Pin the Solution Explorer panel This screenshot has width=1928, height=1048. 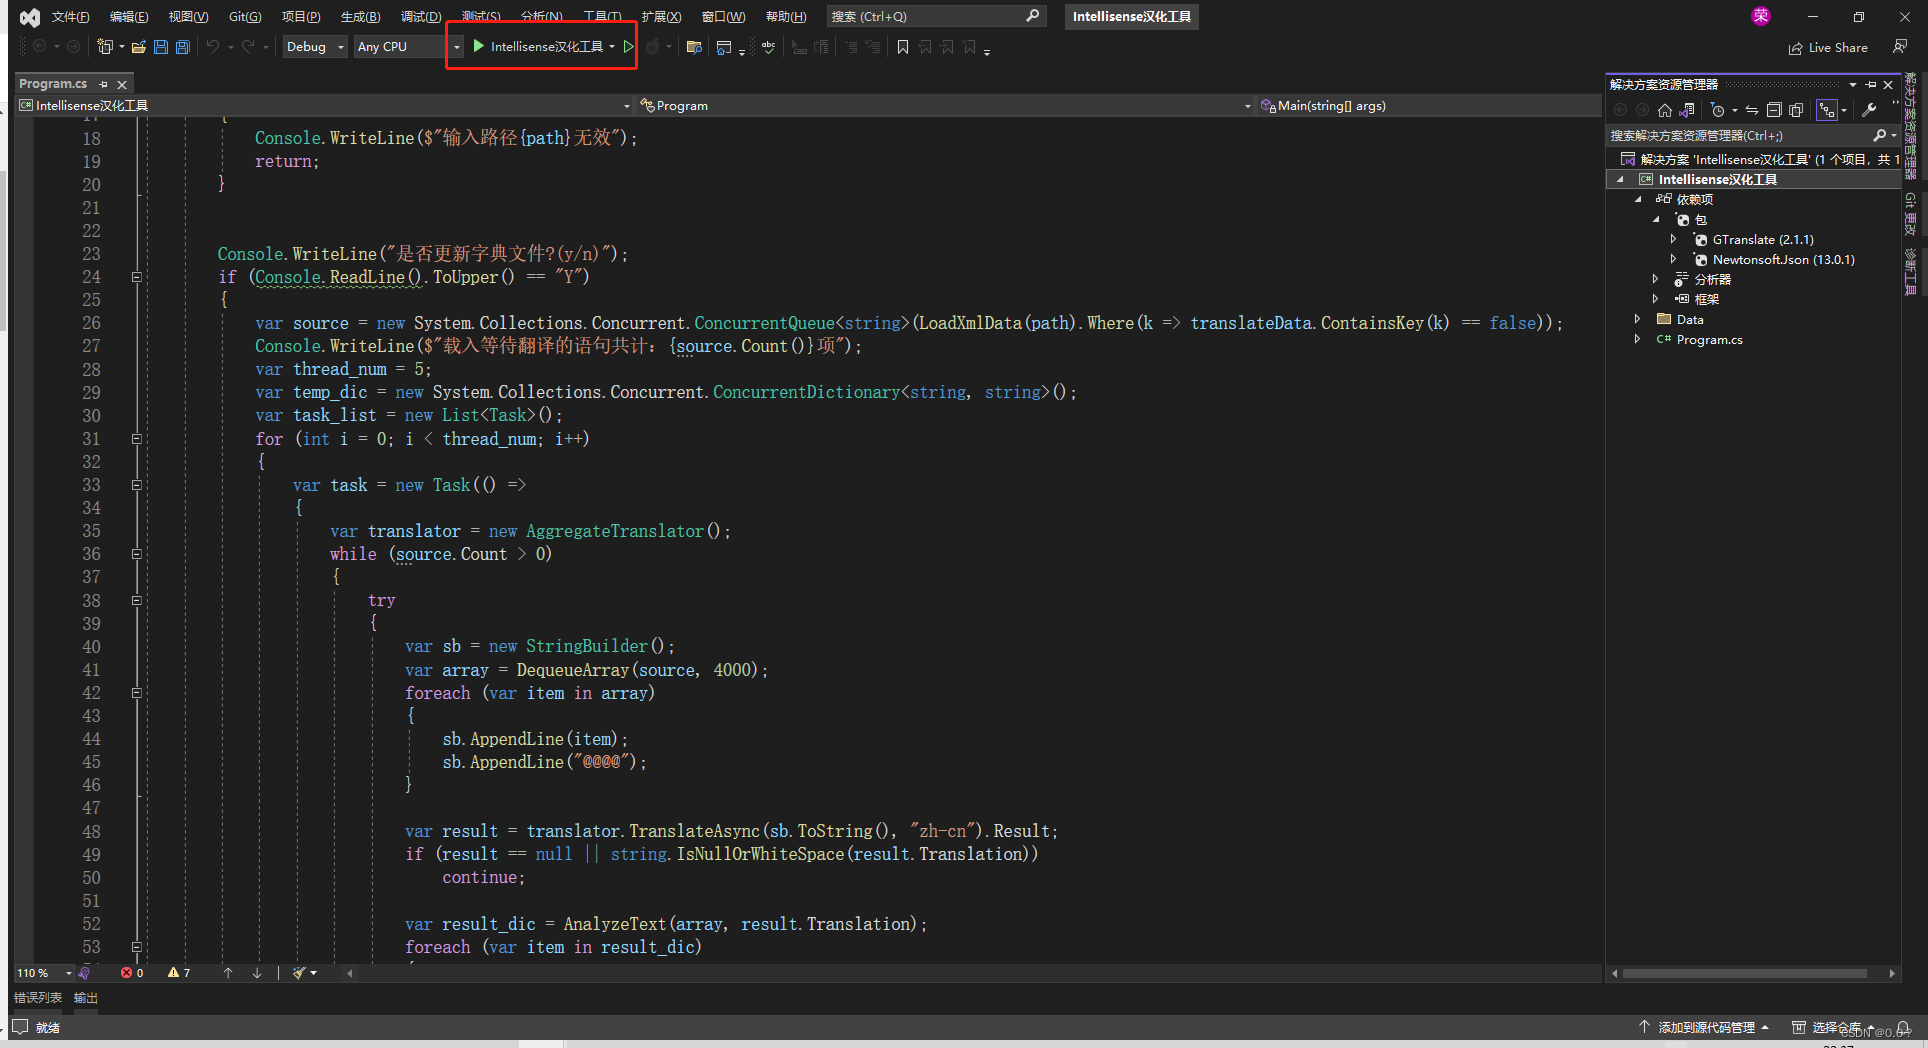tap(1871, 84)
